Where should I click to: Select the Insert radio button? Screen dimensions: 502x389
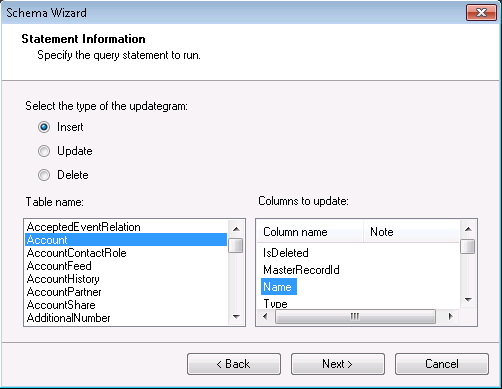44,127
